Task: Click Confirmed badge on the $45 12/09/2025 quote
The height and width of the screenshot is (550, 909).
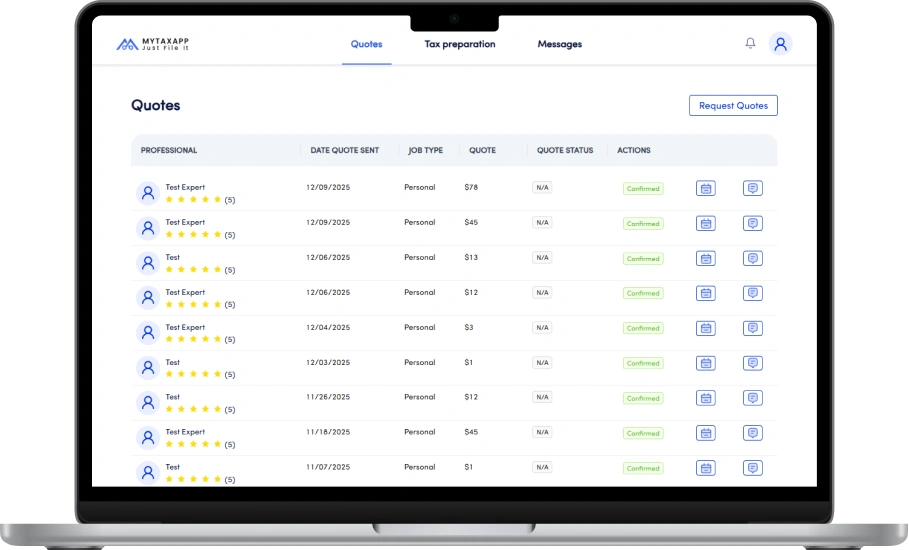Action: 642,223
